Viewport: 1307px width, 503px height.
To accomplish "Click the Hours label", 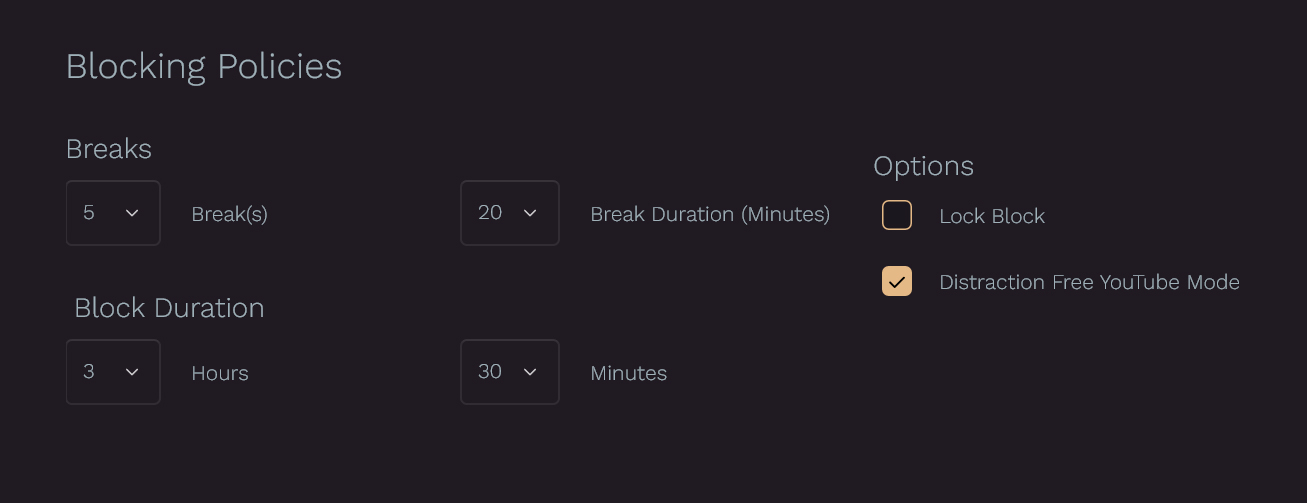I will 220,373.
